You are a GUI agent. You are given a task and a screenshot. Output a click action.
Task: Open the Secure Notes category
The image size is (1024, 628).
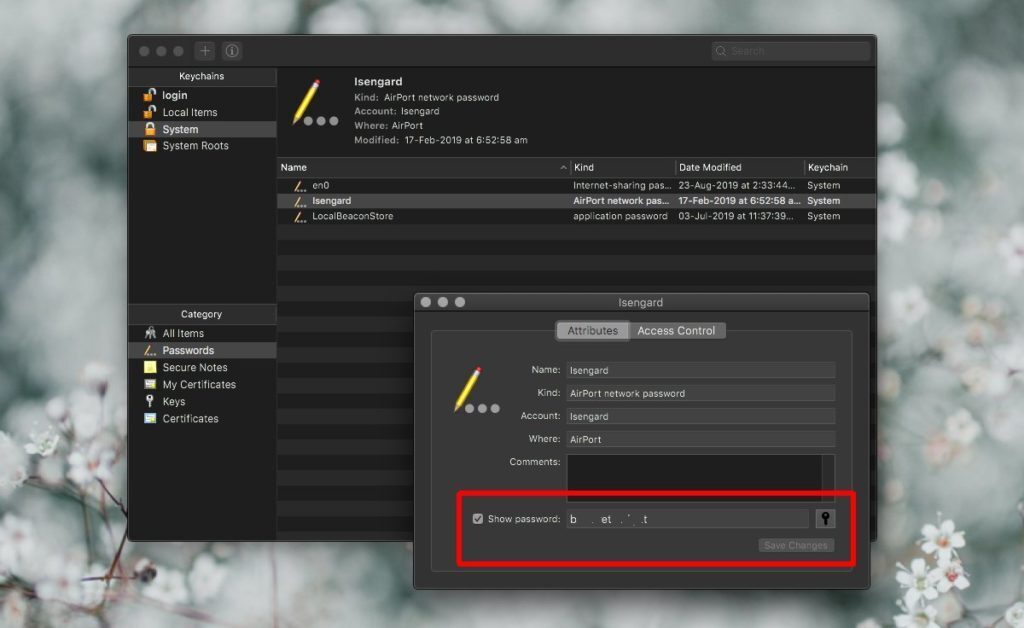coord(193,367)
